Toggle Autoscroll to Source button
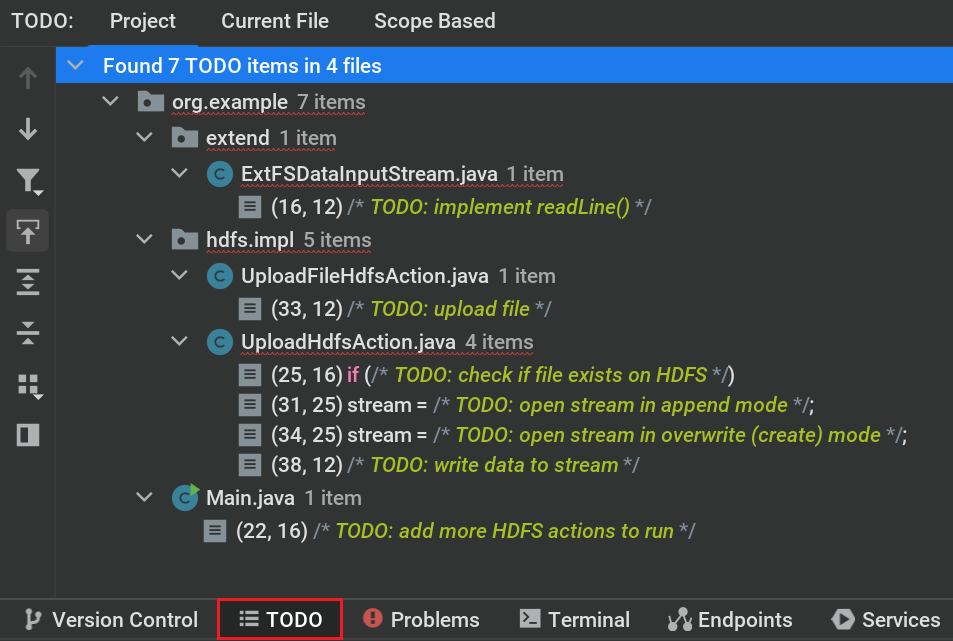 pos(28,231)
